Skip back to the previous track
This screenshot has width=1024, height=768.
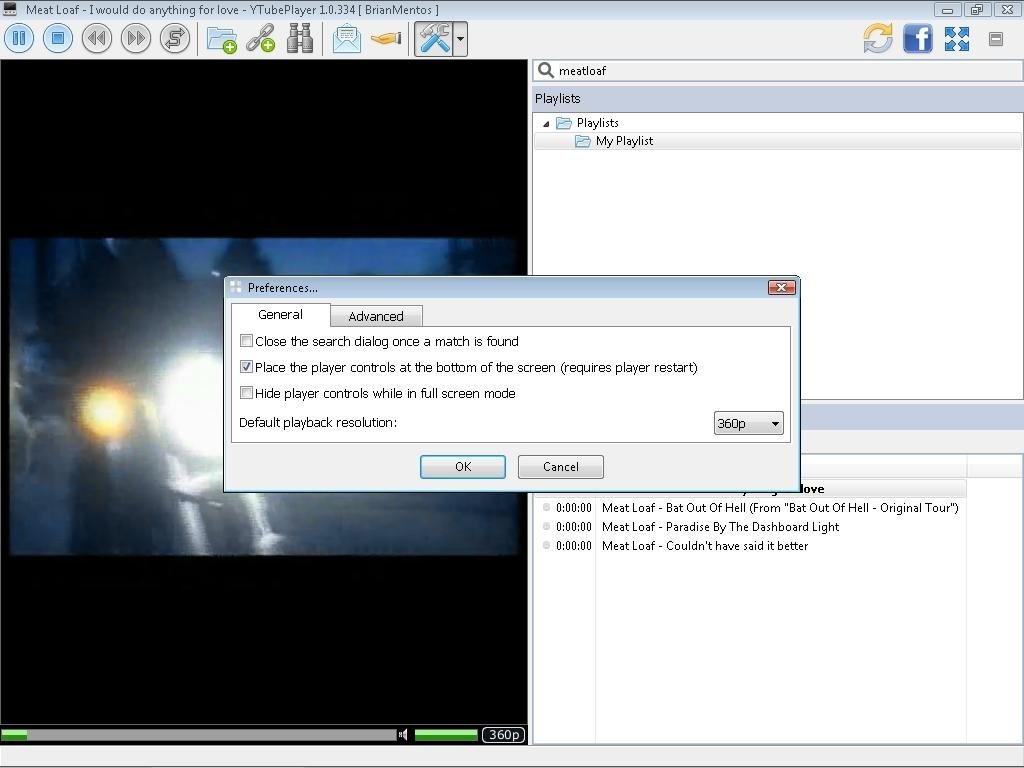97,39
